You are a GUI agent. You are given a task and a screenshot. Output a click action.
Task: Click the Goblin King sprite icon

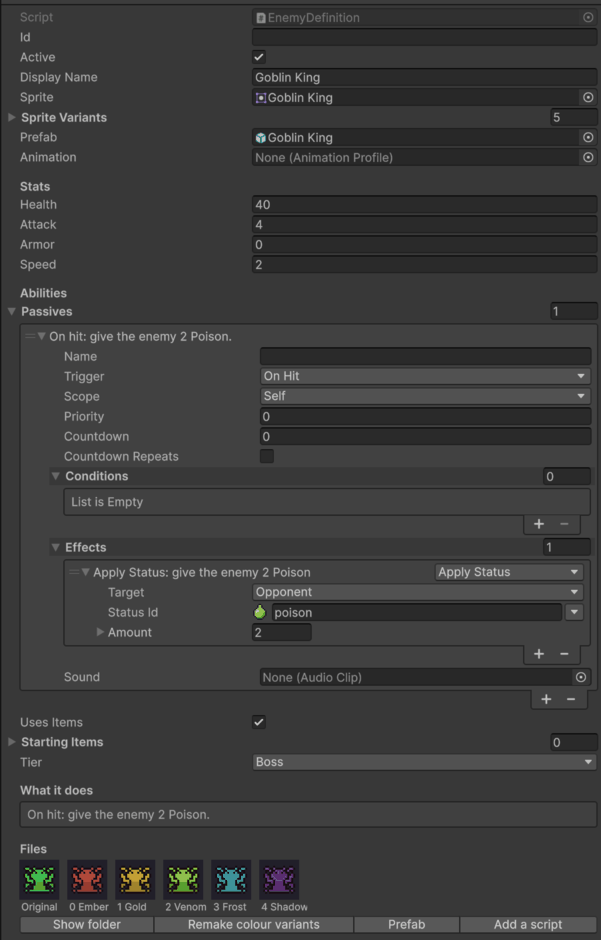click(261, 98)
